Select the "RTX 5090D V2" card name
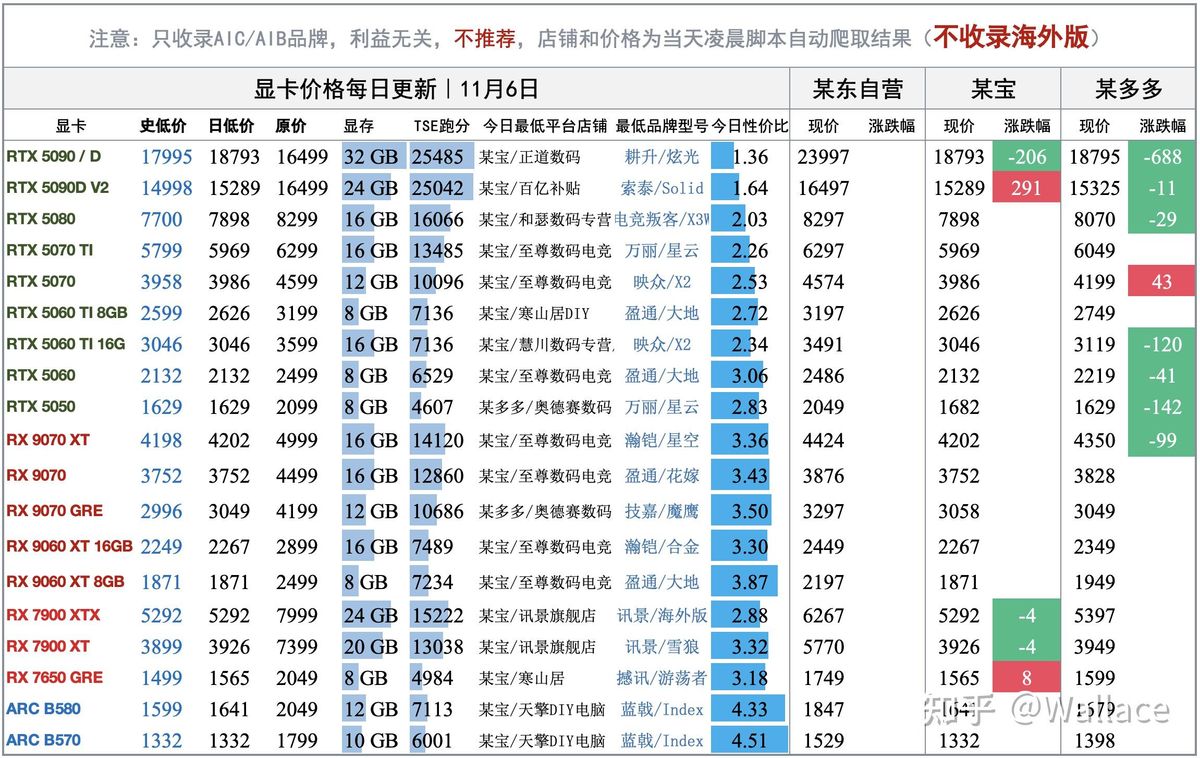Image resolution: width=1200 pixels, height=758 pixels. [x=57, y=187]
